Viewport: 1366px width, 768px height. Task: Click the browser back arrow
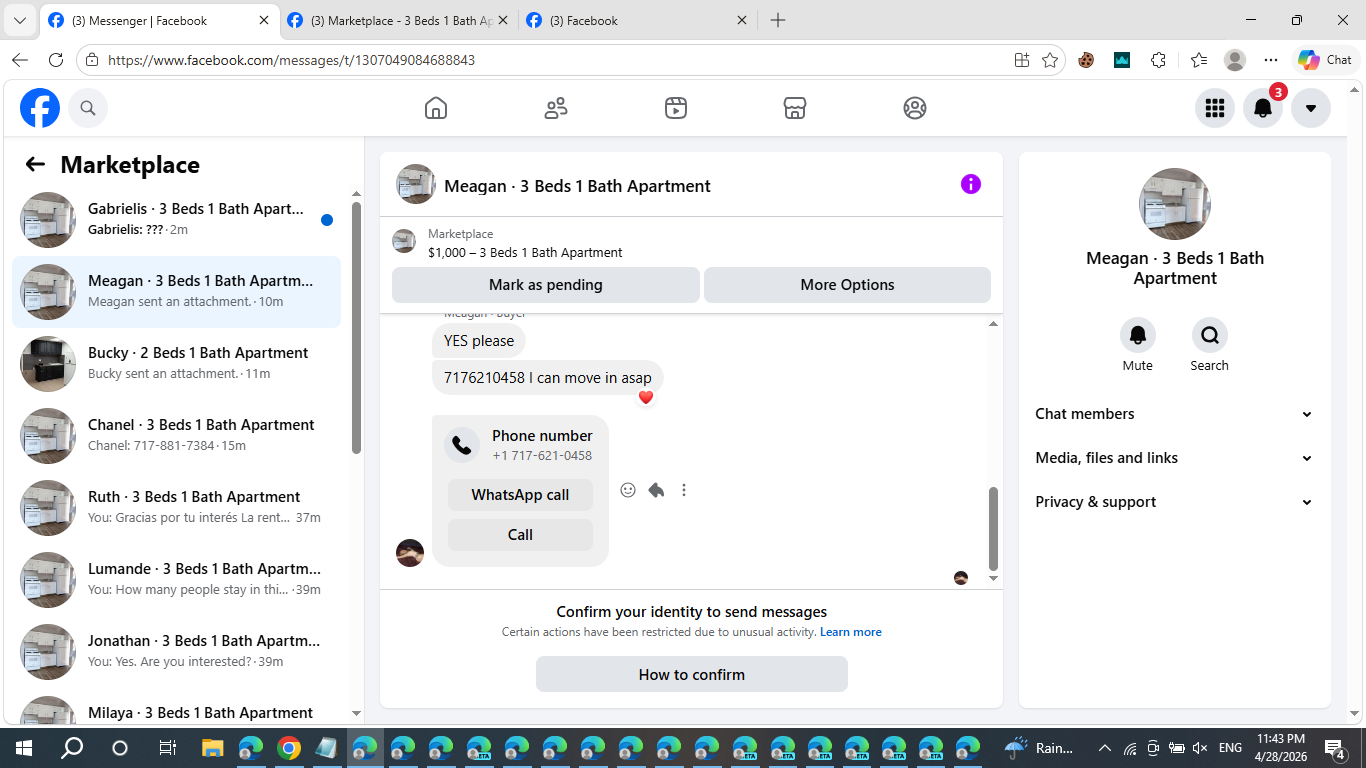click(x=20, y=60)
